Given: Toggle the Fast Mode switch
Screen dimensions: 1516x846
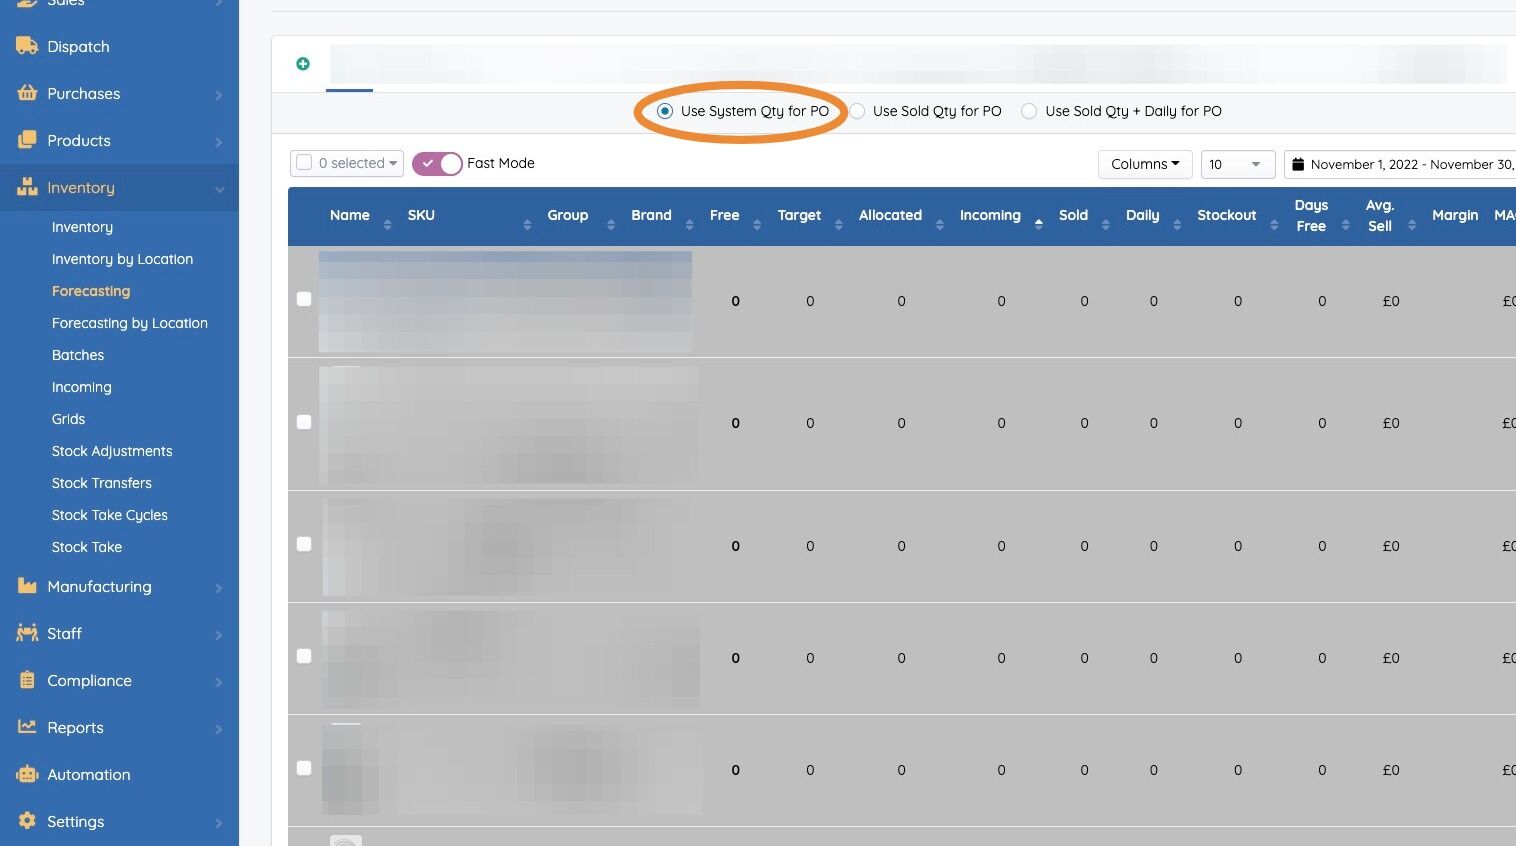Looking at the screenshot, I should (437, 163).
